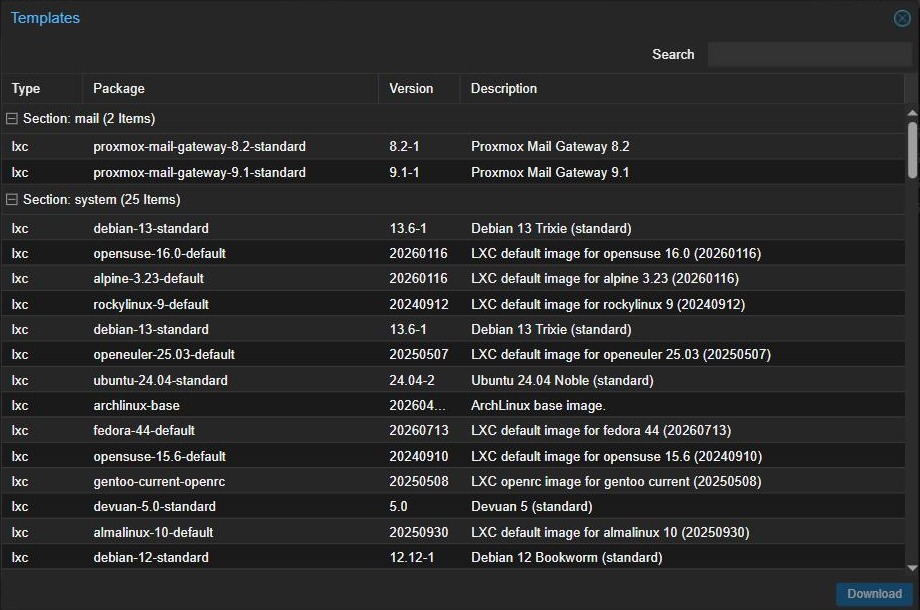Screen dimensions: 920x610
Task: Click 'Debian 12 Bookworm (standard)' description
Action: point(567,557)
